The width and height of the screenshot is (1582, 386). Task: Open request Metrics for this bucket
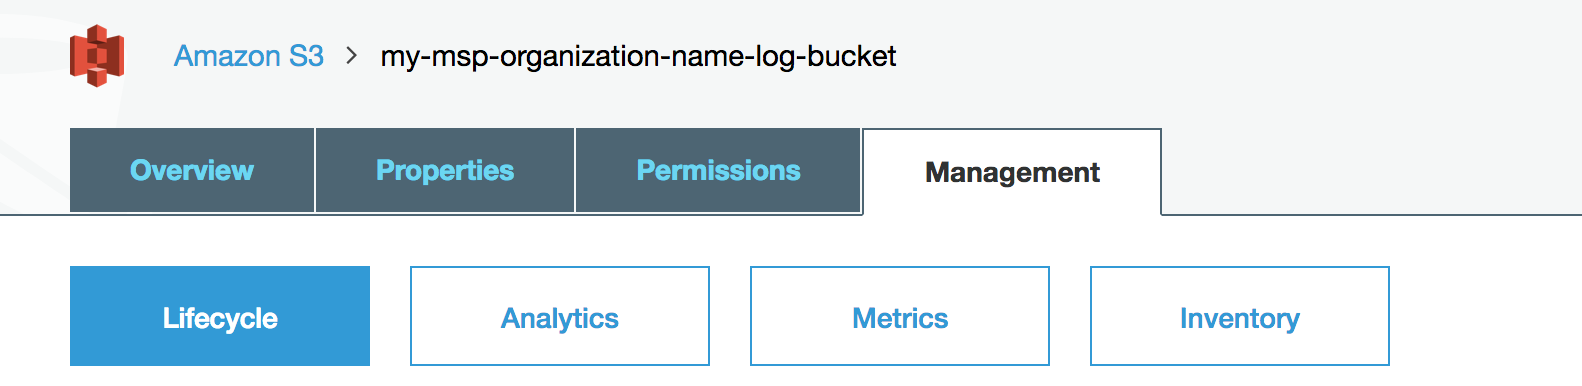tap(900, 316)
